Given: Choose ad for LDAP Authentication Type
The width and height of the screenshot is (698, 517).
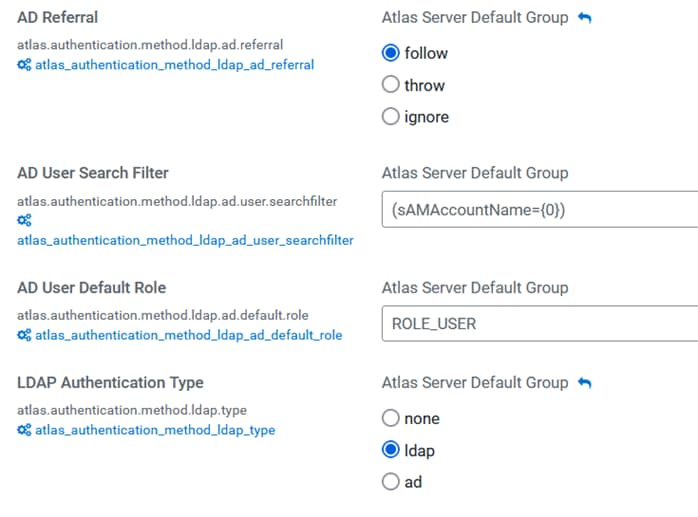Looking at the screenshot, I should [390, 482].
